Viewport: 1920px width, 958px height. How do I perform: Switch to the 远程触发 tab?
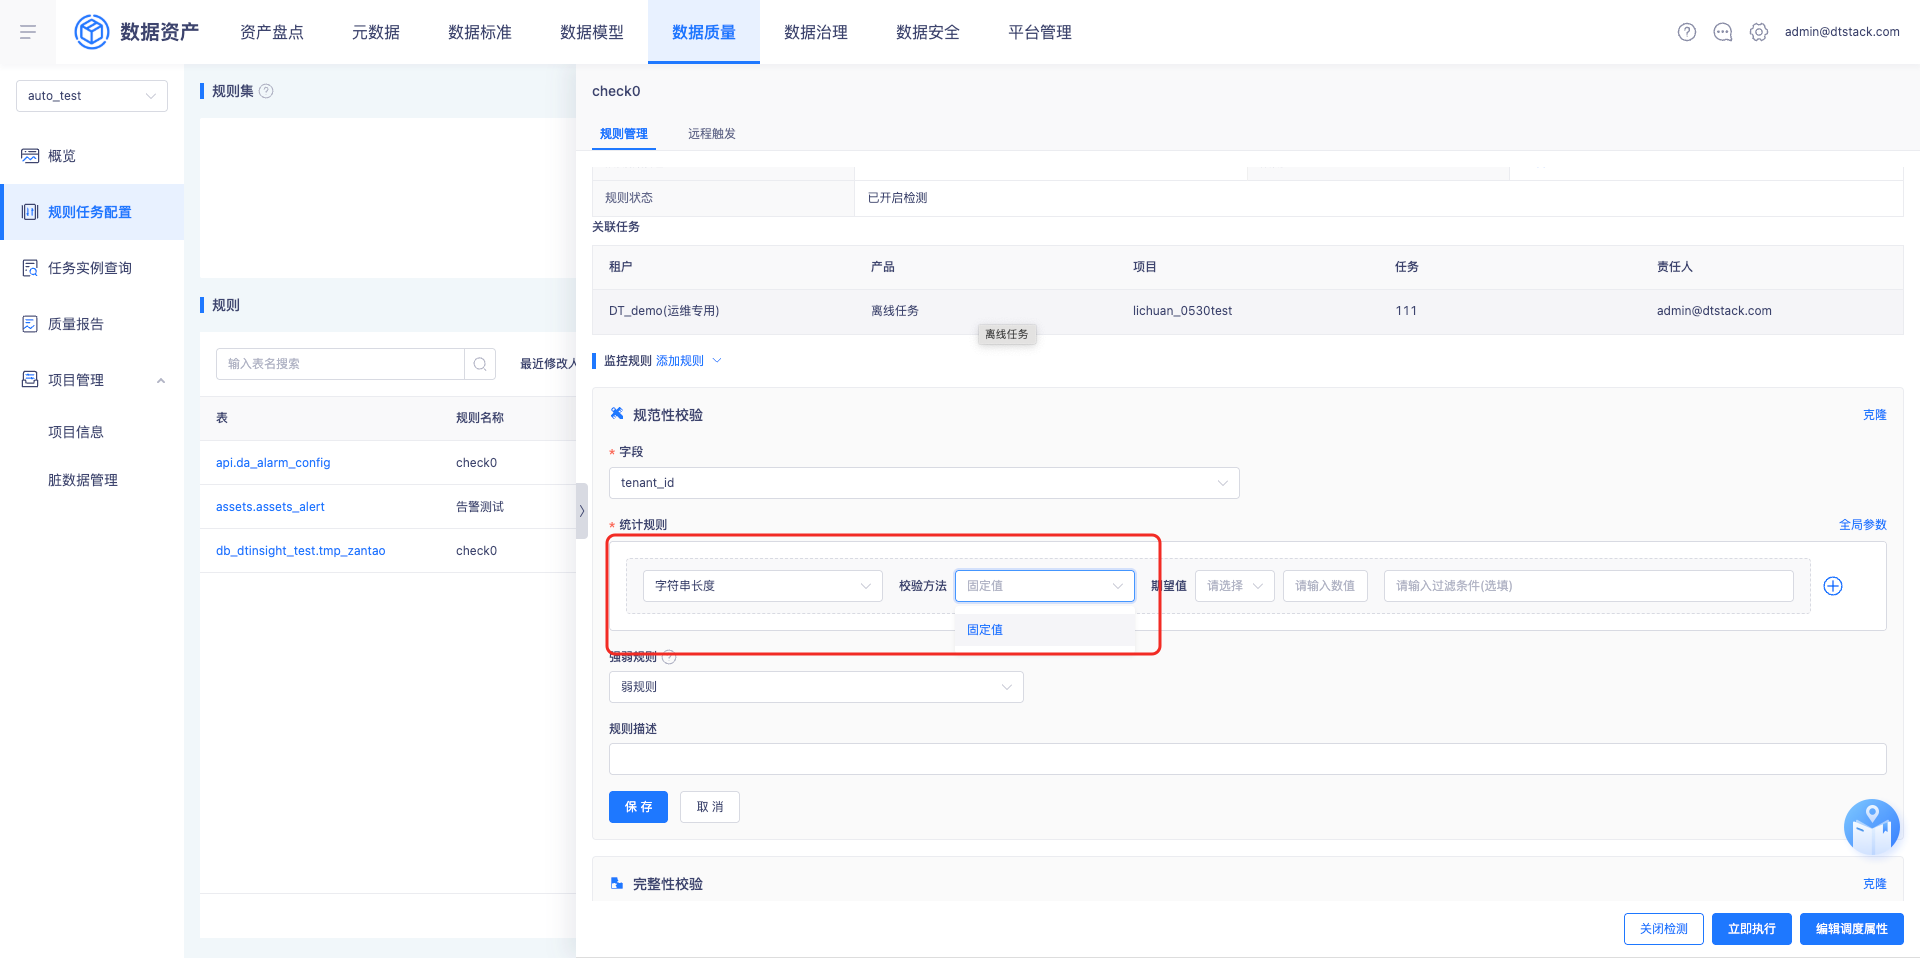point(711,134)
